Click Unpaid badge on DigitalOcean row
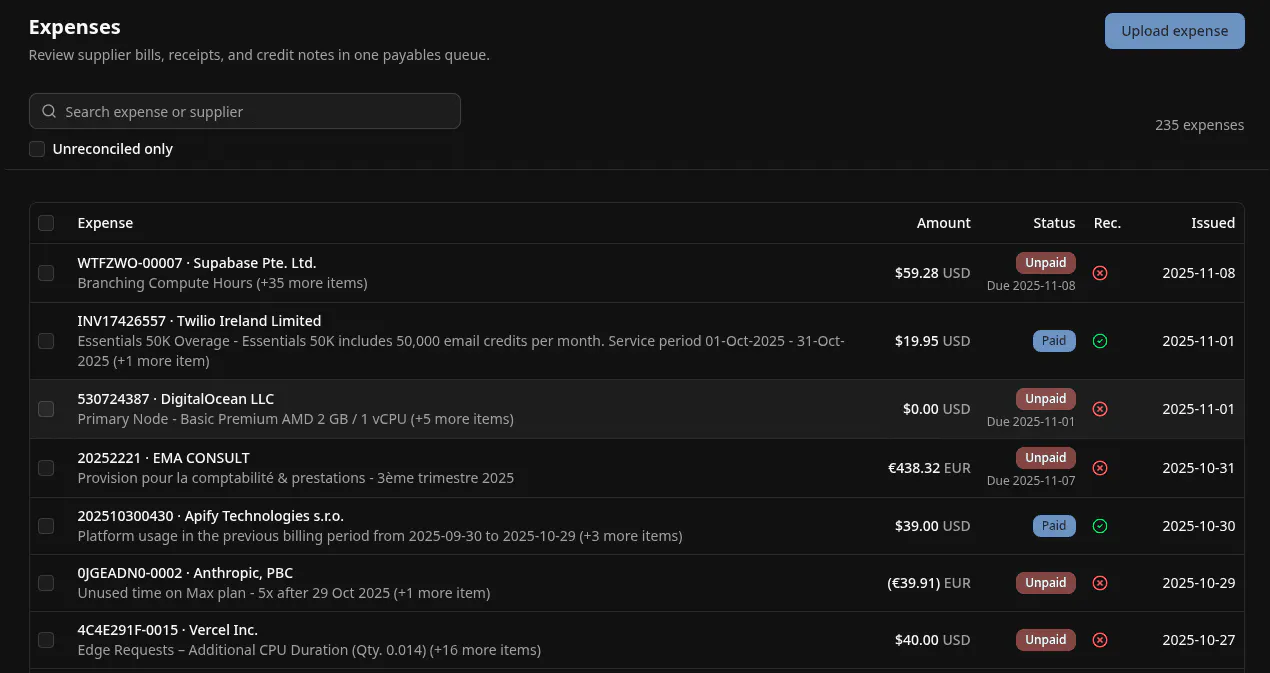1270x673 pixels. (x=1045, y=399)
